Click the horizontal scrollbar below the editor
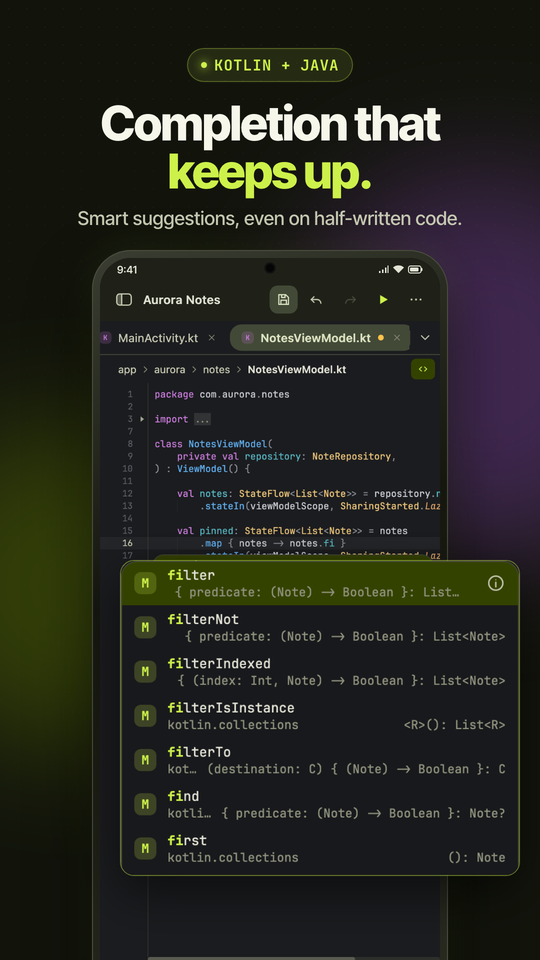This screenshot has height=960, width=540. [x=252, y=958]
